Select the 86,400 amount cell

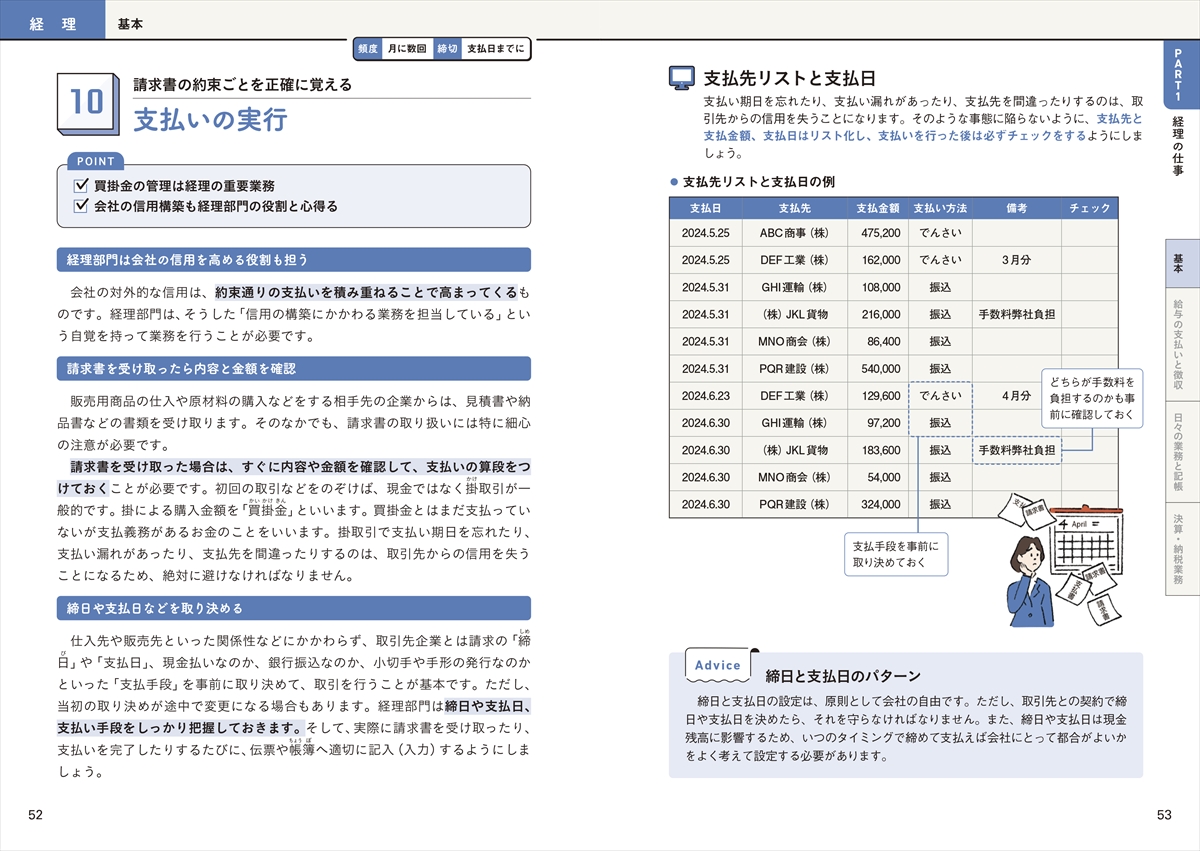[x=877, y=341]
